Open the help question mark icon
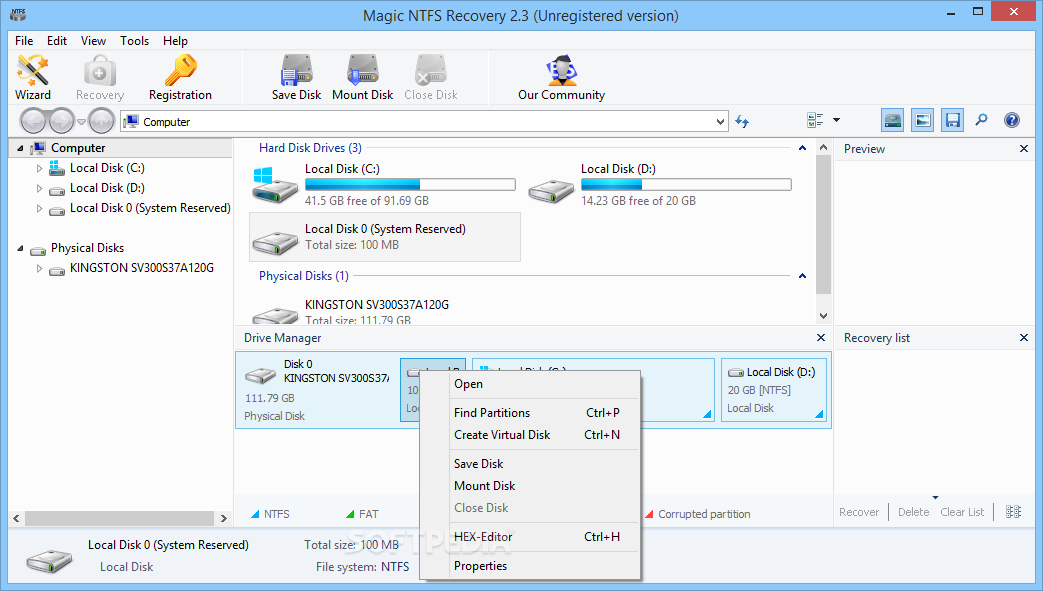Image resolution: width=1043 pixels, height=591 pixels. click(1012, 120)
